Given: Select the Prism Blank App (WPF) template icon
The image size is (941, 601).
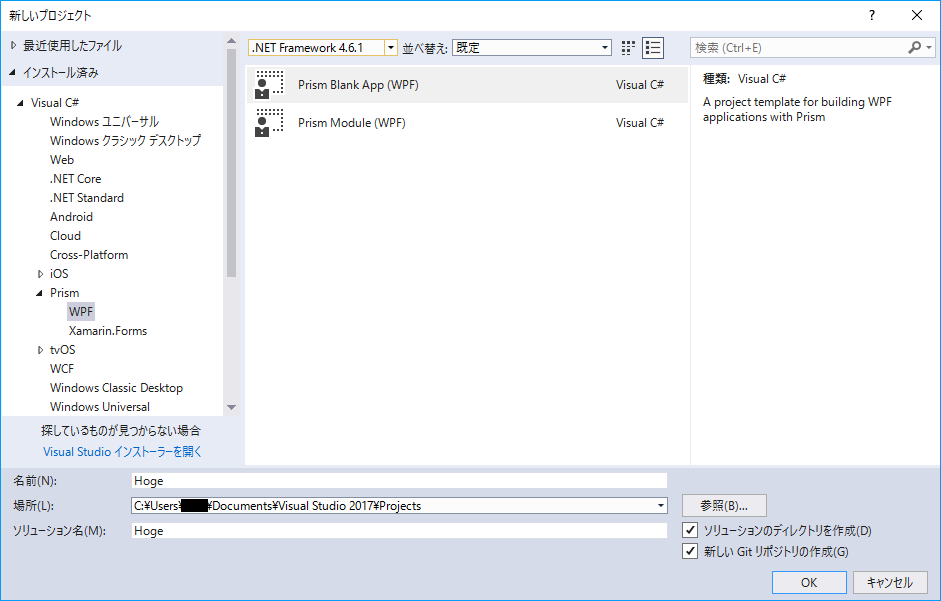Looking at the screenshot, I should (x=269, y=85).
